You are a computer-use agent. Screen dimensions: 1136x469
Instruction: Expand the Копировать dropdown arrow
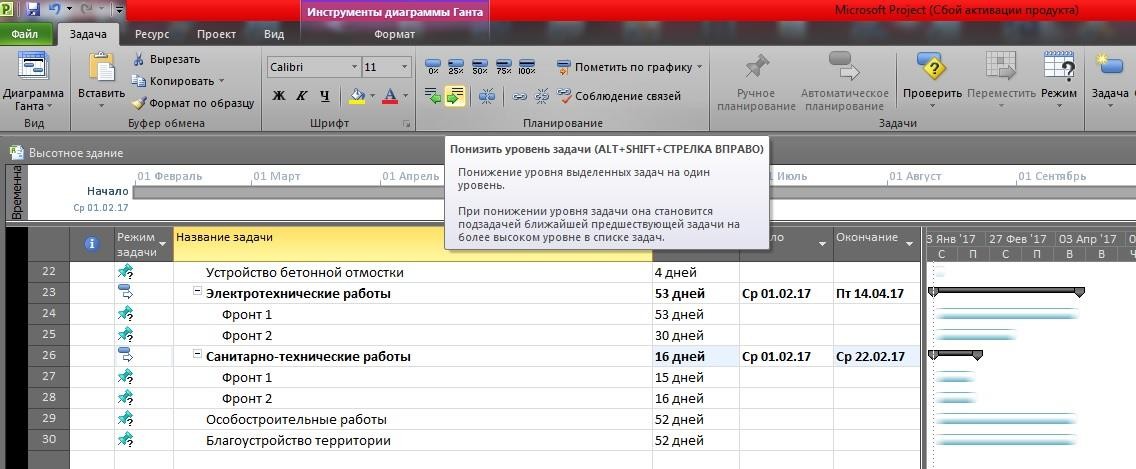click(x=222, y=81)
